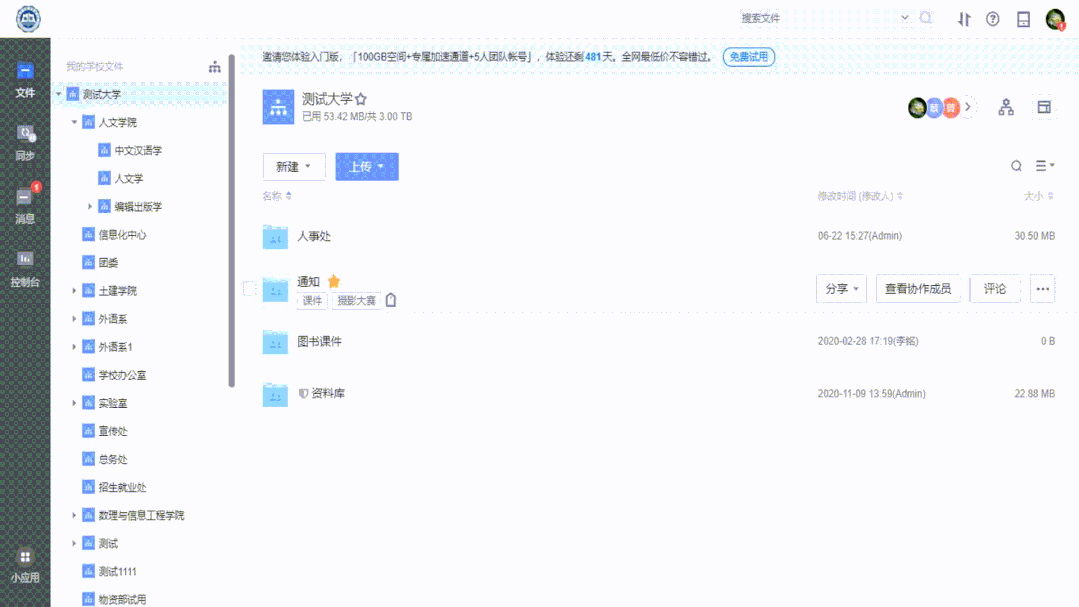This screenshot has height=607, width=1079.
Task: Open the three-dots more menu for 通知
Action: (1043, 289)
